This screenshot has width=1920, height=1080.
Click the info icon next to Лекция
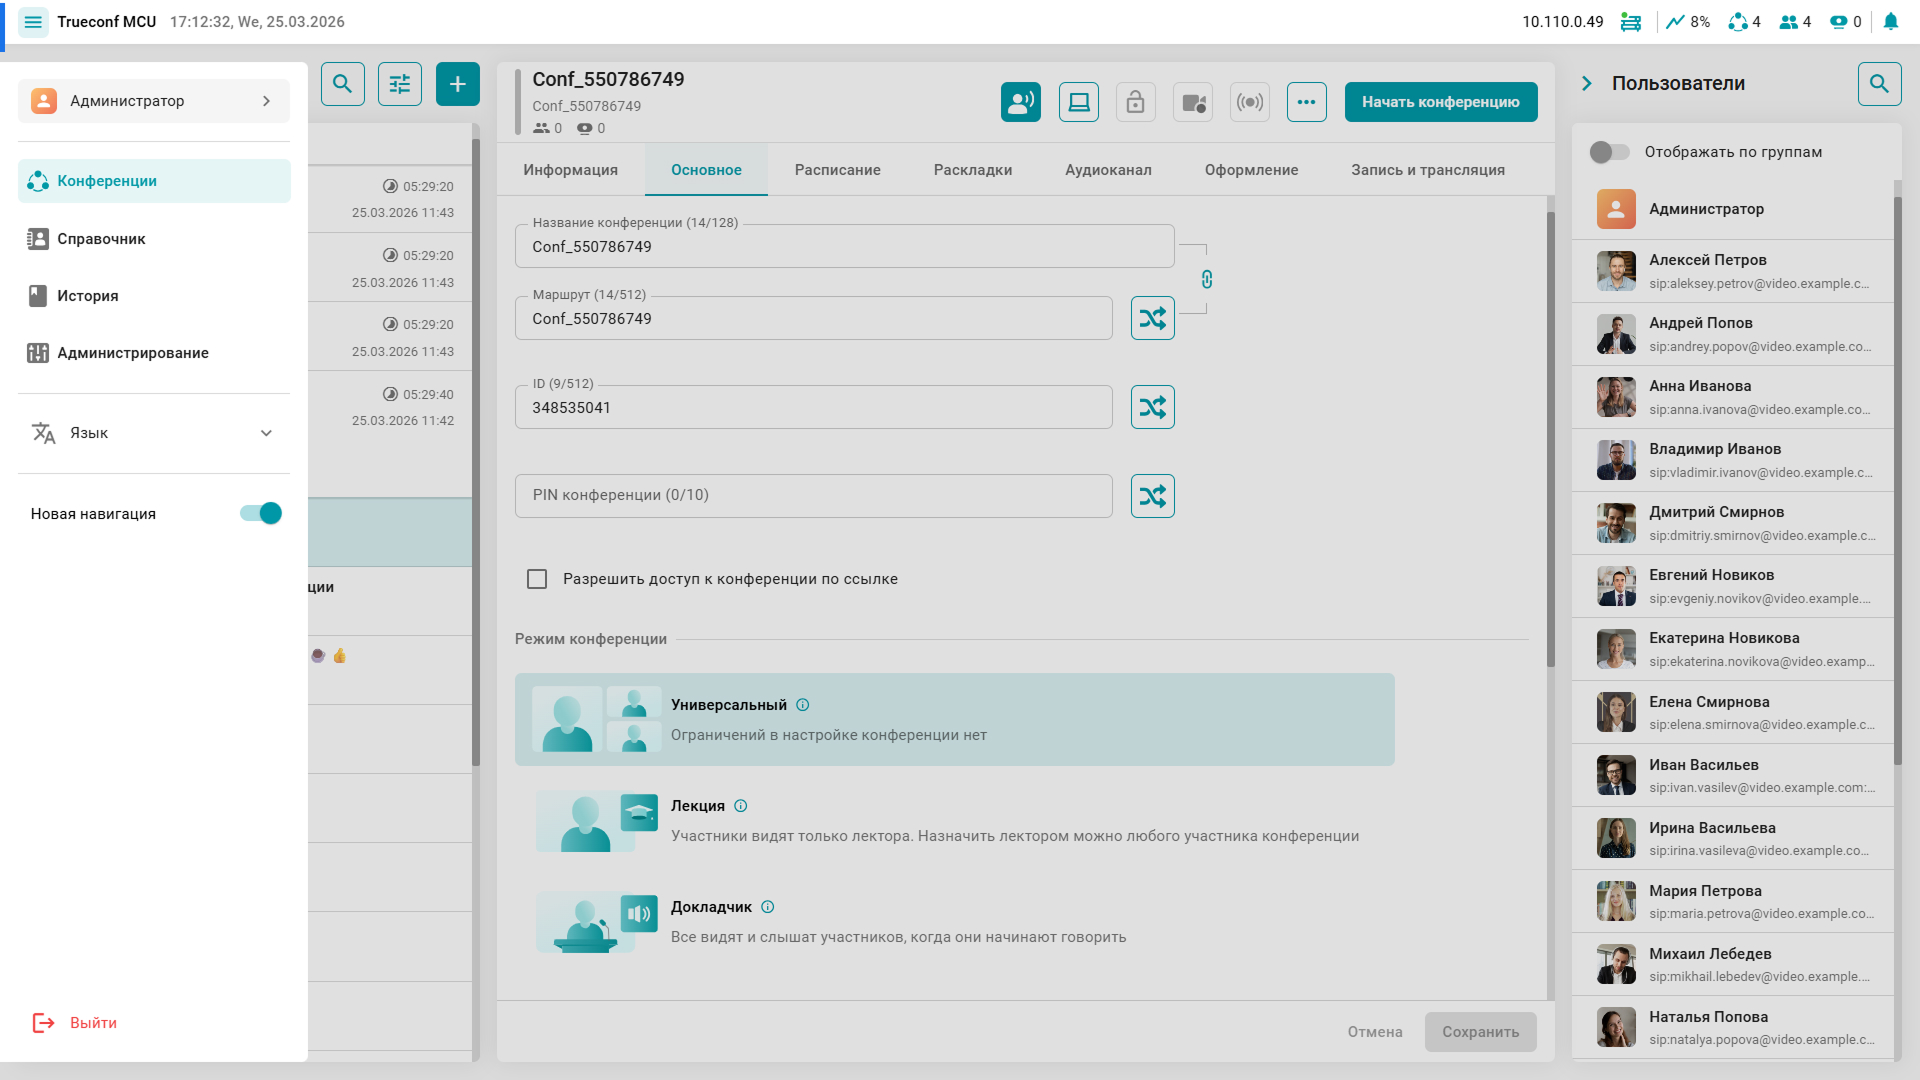741,806
